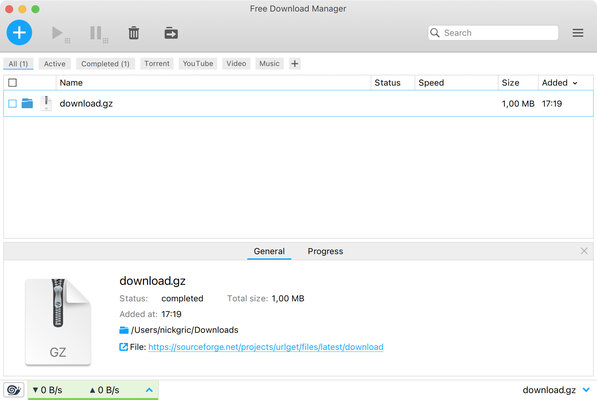597x400 pixels.
Task: Switch to the Progress tab
Action: click(325, 251)
